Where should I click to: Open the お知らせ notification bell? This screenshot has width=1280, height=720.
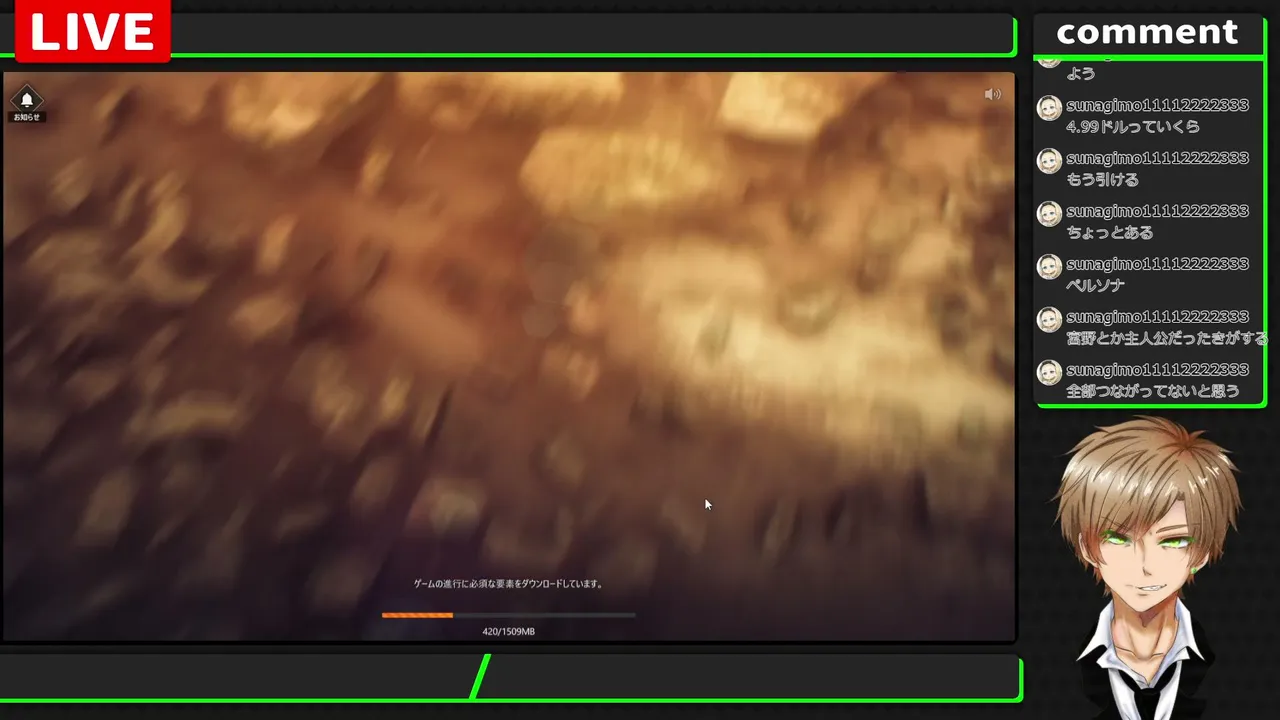pyautogui.click(x=27, y=103)
